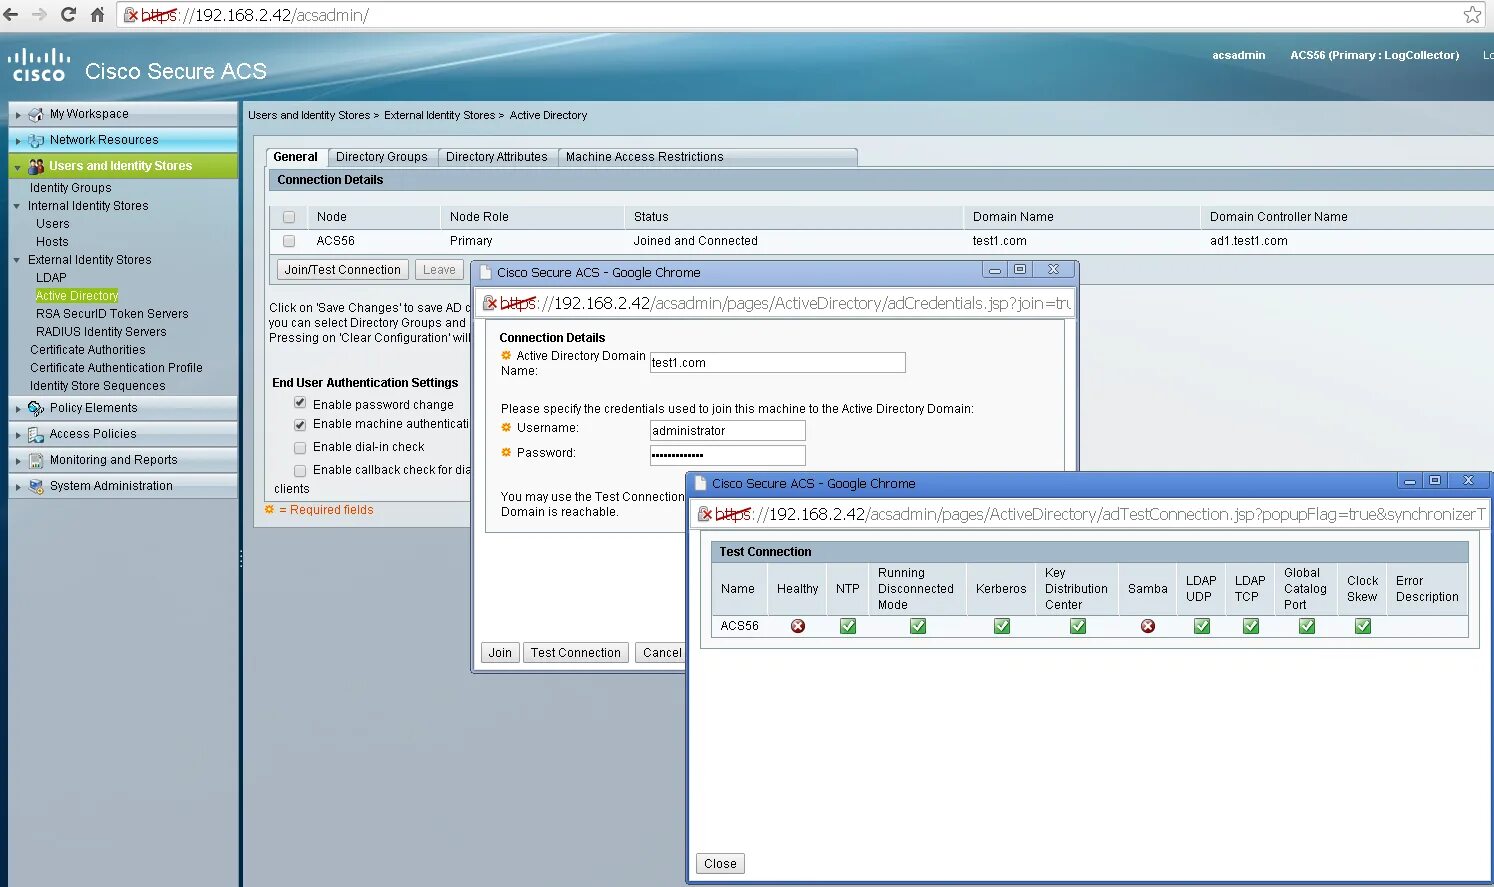The height and width of the screenshot is (887, 1494).
Task: Collapse the Users and Identity Stores section
Action: pos(18,167)
